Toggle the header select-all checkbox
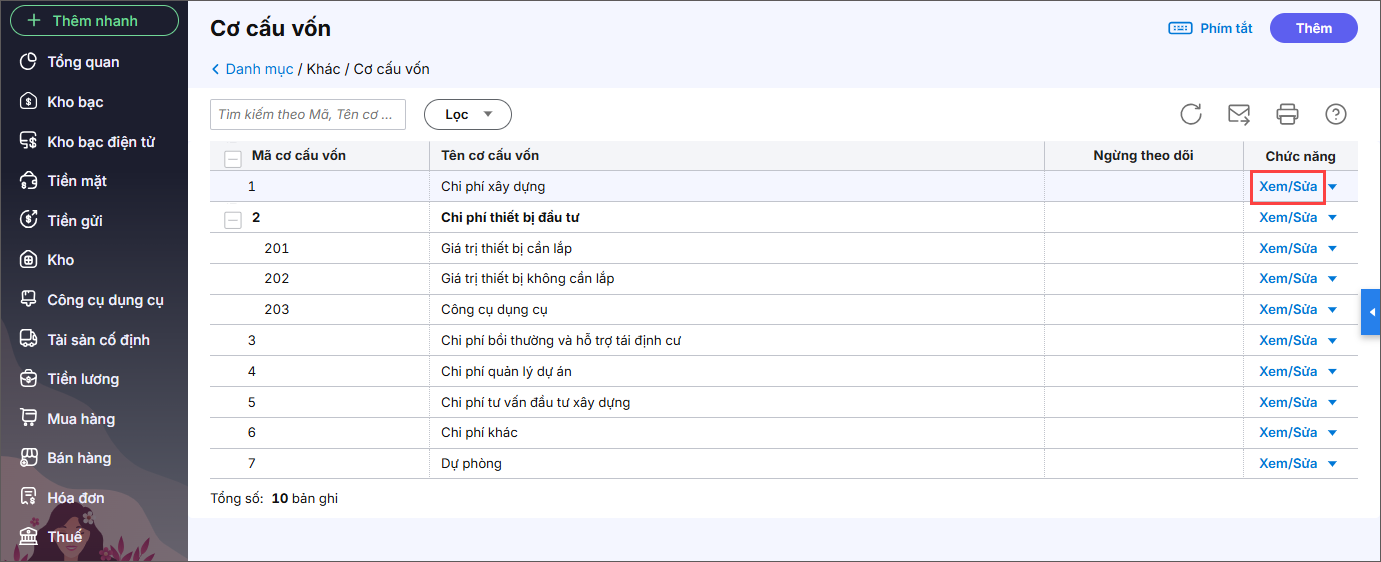The width and height of the screenshot is (1381, 562). coord(233,157)
